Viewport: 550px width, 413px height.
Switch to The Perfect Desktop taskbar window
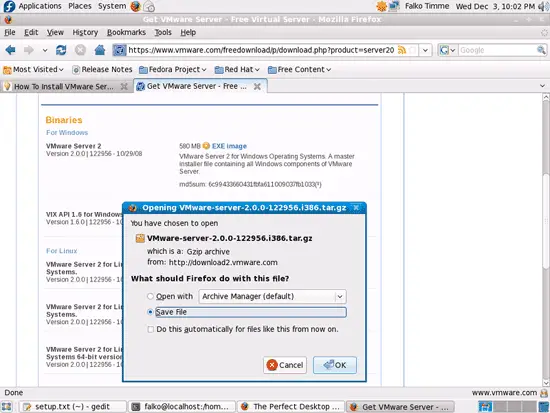pos(291,407)
